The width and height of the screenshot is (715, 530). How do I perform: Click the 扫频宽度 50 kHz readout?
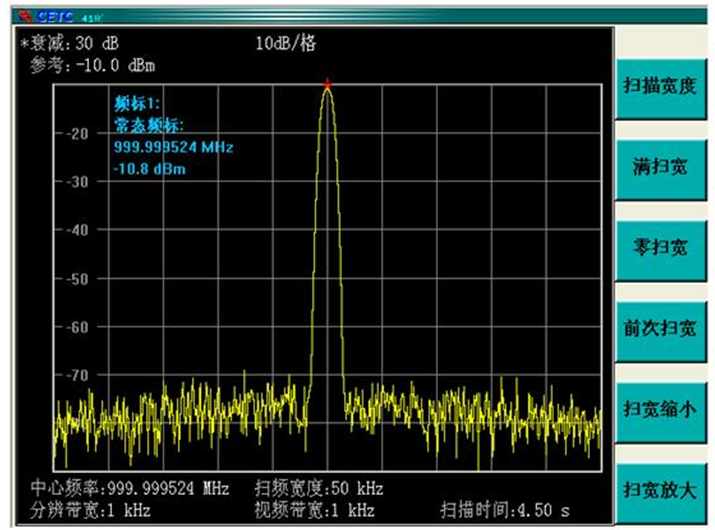(x=319, y=489)
